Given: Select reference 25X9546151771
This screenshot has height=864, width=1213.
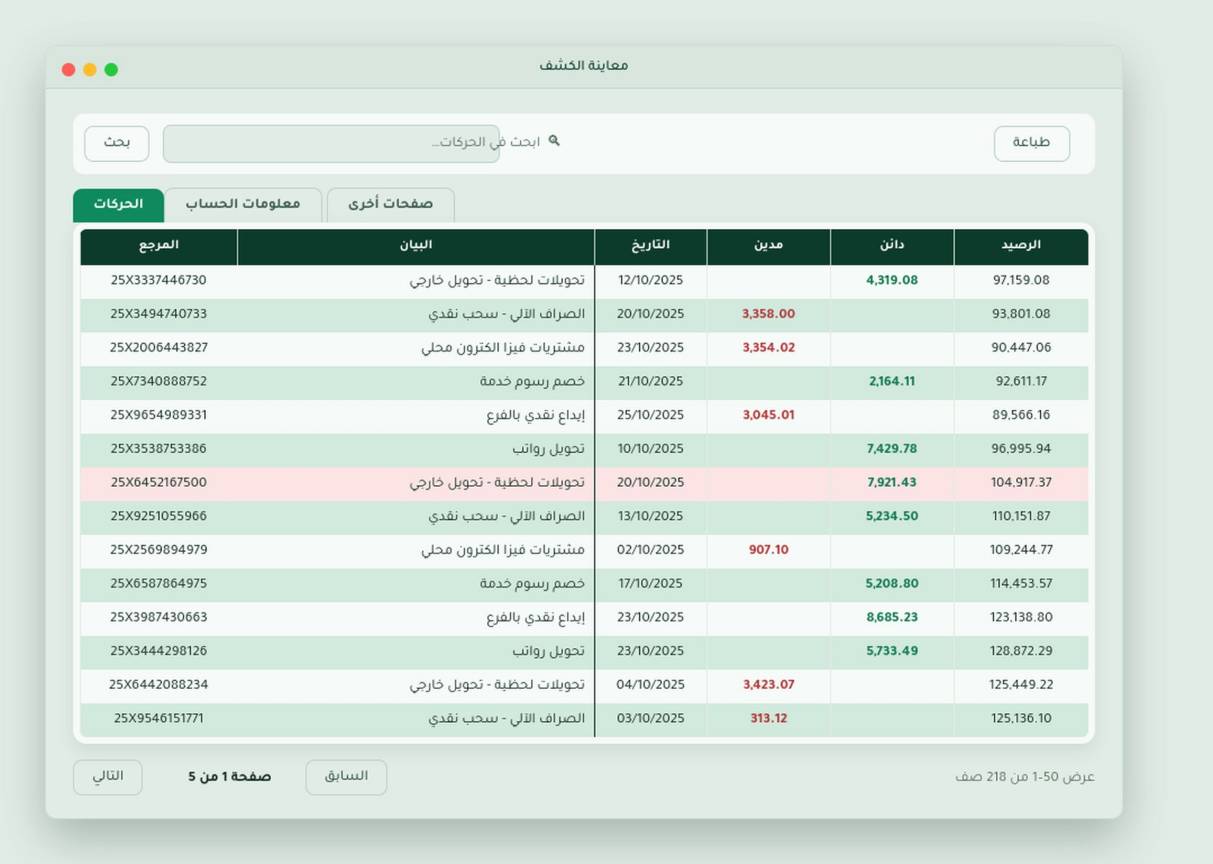Looking at the screenshot, I should [159, 719].
